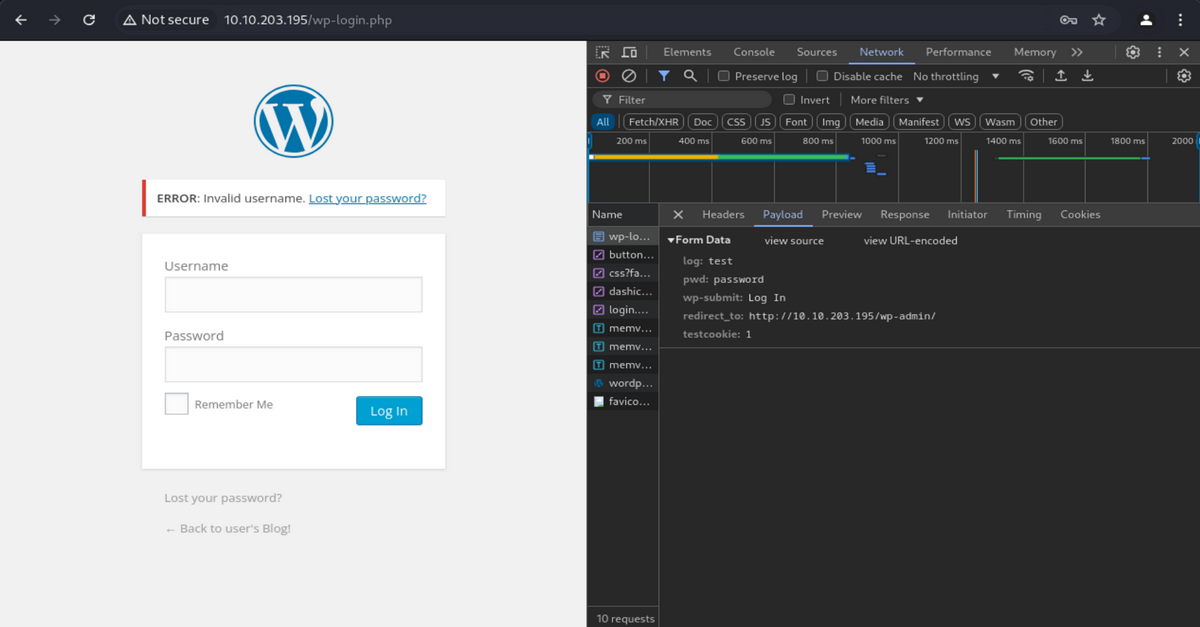Stop recording network log
1200x627 pixels.
pyautogui.click(x=602, y=76)
